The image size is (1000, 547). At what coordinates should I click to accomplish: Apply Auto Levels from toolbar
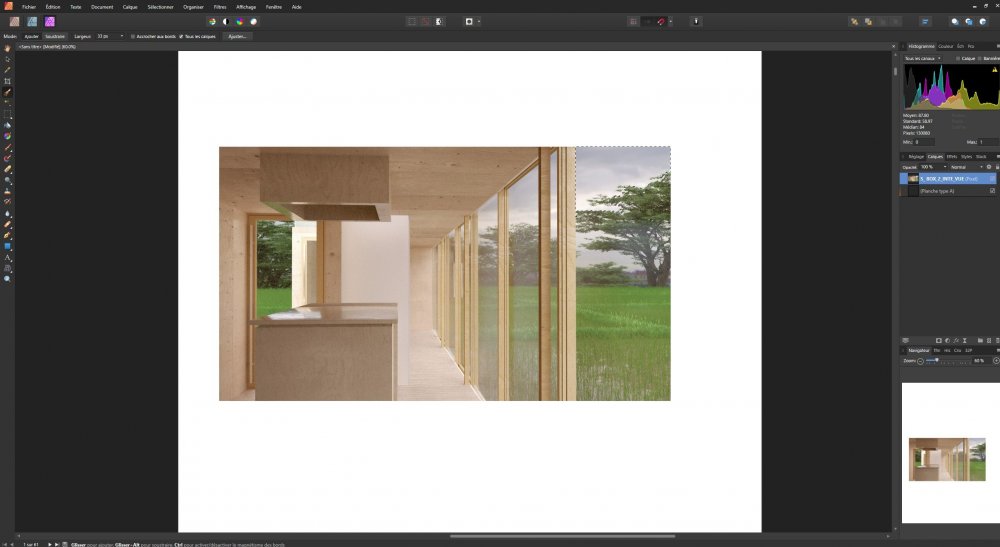point(212,22)
